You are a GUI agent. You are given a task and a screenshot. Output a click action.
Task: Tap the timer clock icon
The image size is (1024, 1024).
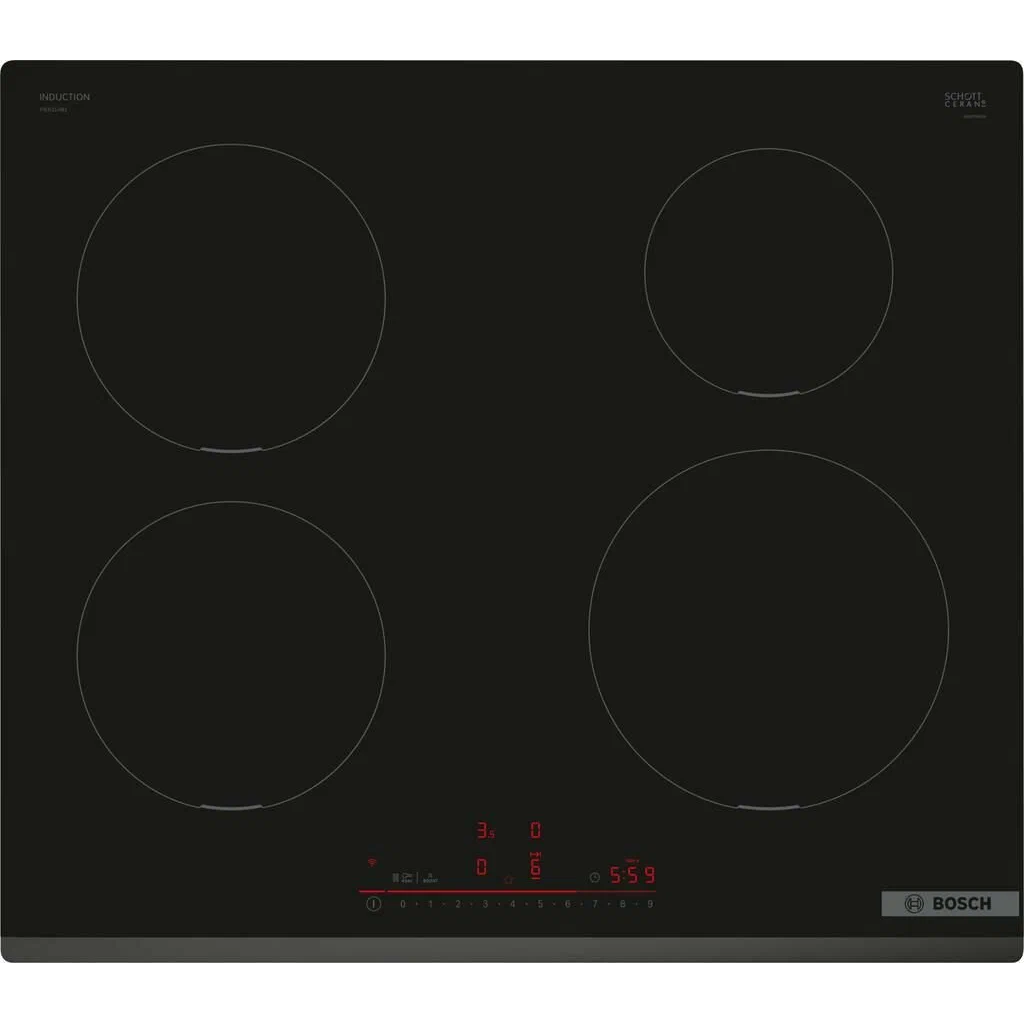595,877
